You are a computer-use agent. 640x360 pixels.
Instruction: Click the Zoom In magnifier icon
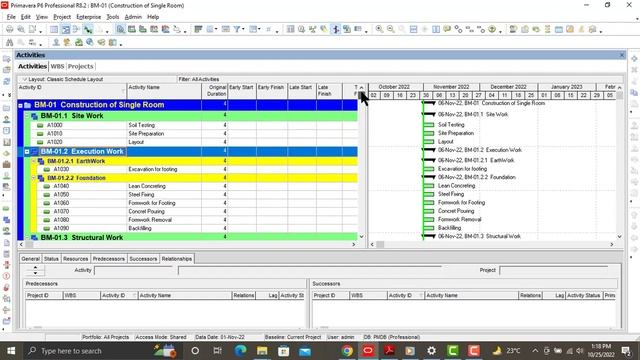379,29
